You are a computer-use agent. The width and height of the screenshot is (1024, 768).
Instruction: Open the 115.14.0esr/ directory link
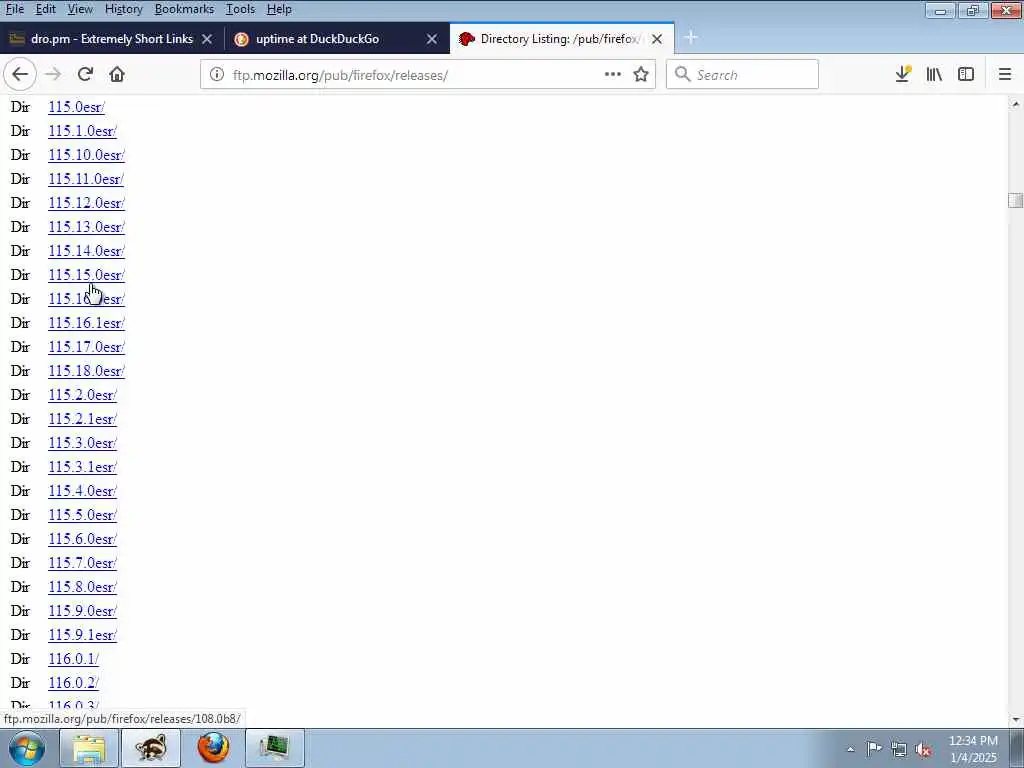86,251
